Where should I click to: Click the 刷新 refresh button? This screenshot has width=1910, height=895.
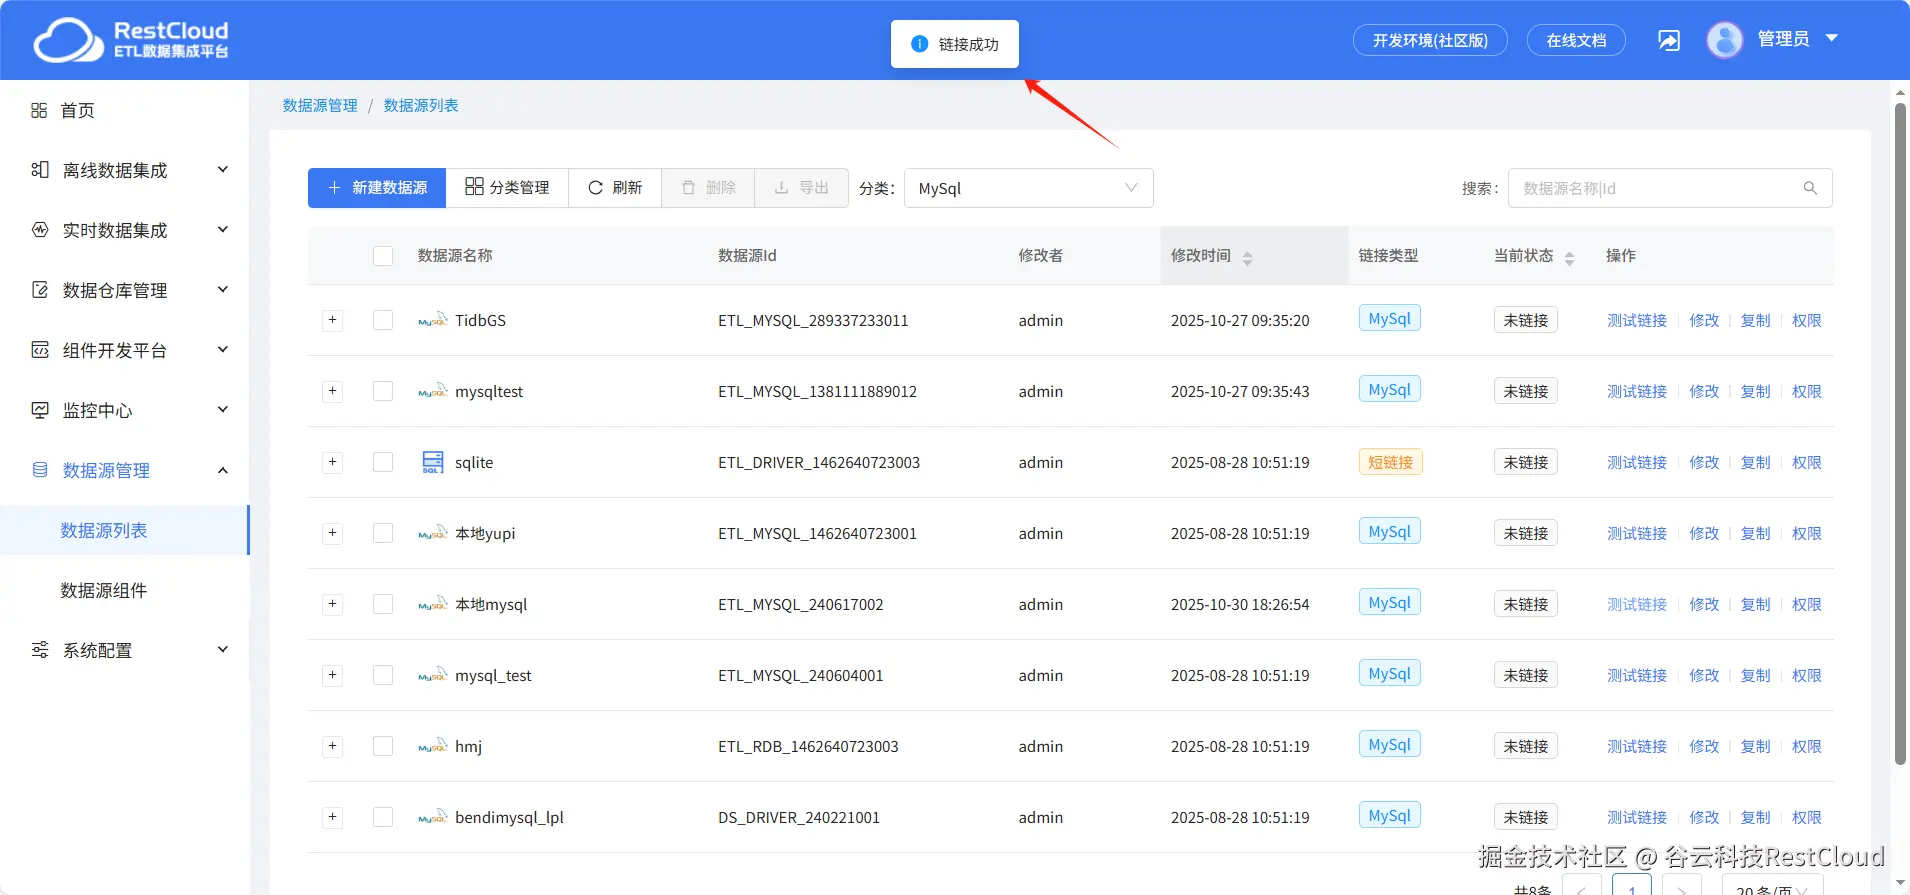tap(615, 188)
